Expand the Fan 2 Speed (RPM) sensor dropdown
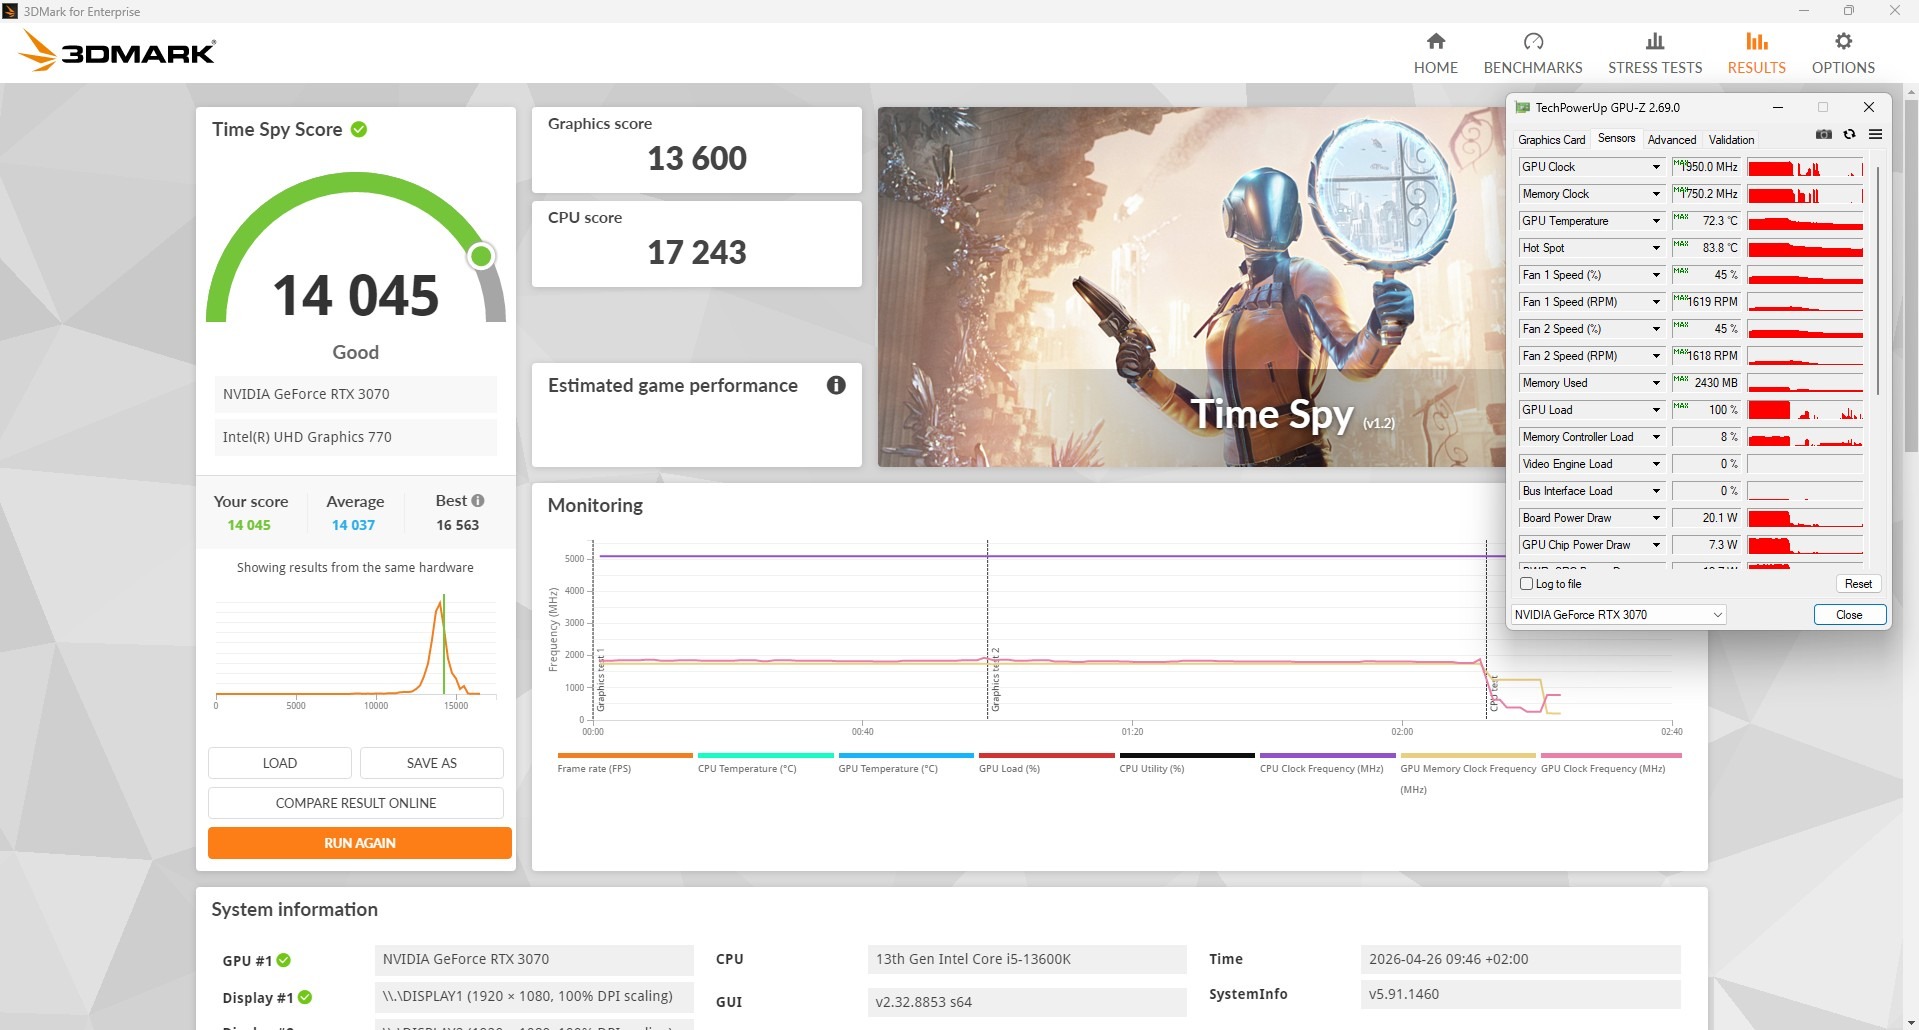 [1656, 356]
